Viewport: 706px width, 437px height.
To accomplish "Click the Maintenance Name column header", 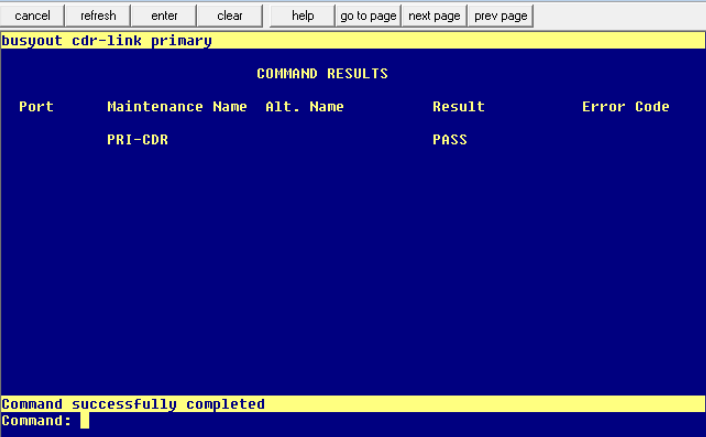I will pyautogui.click(x=177, y=107).
